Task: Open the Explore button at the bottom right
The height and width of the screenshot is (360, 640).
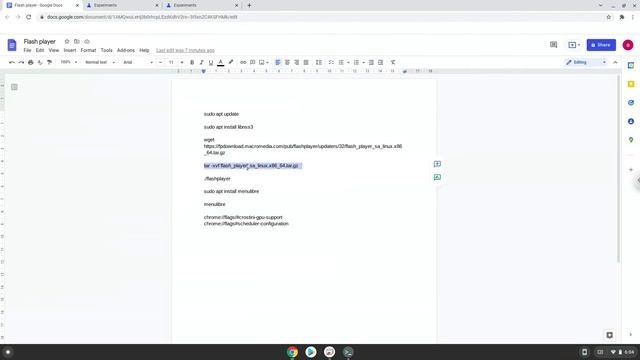Action: tap(609, 335)
